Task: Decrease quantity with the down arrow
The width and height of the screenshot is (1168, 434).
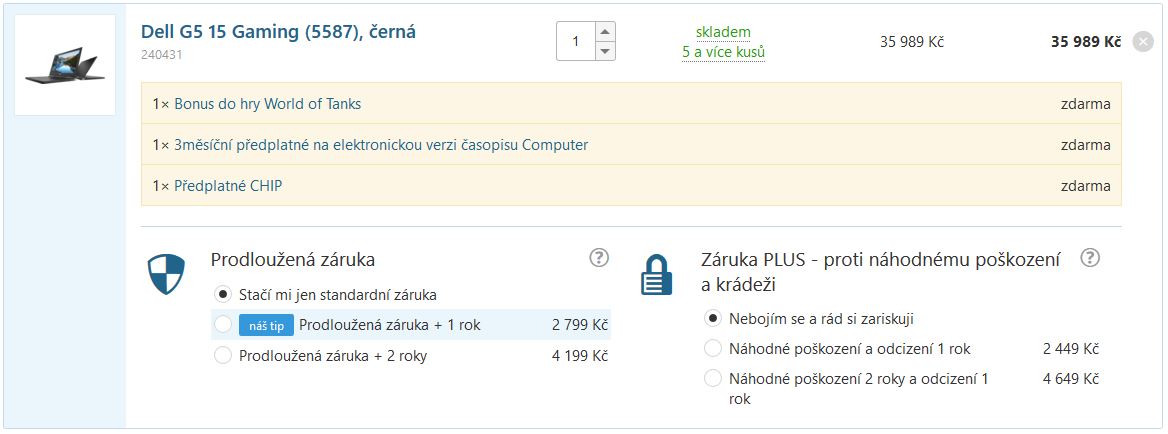Action: pyautogui.click(x=605, y=51)
